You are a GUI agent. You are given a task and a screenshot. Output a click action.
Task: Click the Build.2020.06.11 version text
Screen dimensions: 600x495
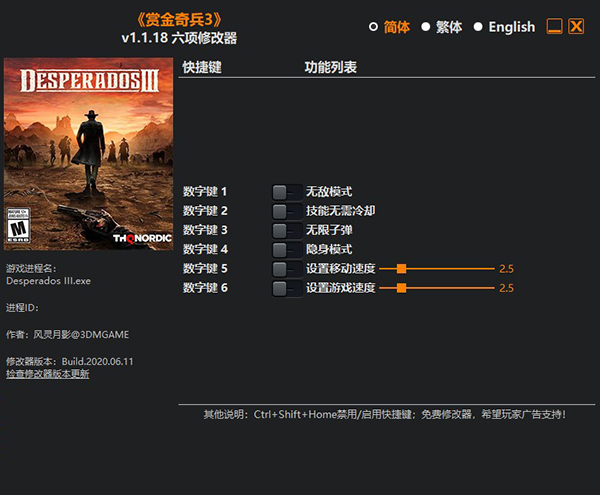(x=98, y=361)
